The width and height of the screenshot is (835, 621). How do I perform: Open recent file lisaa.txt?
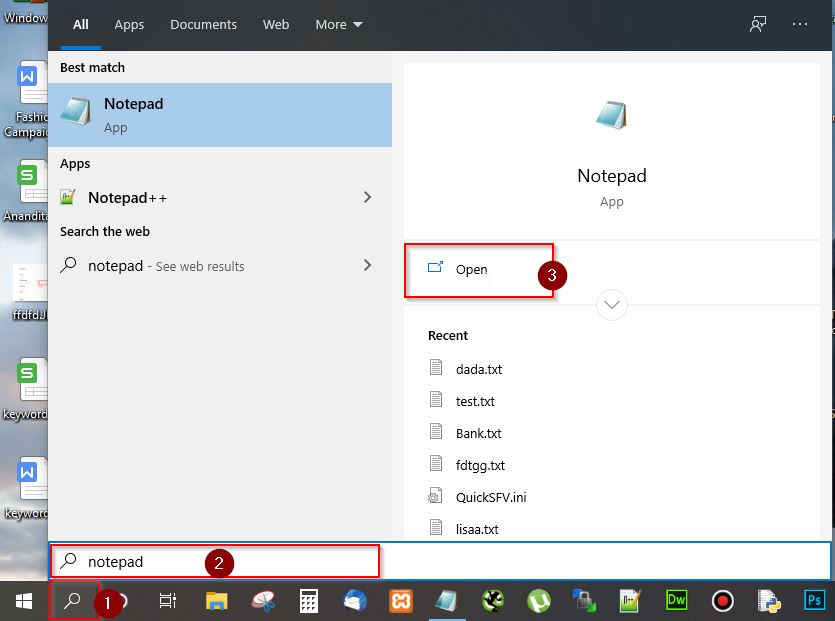pos(477,529)
